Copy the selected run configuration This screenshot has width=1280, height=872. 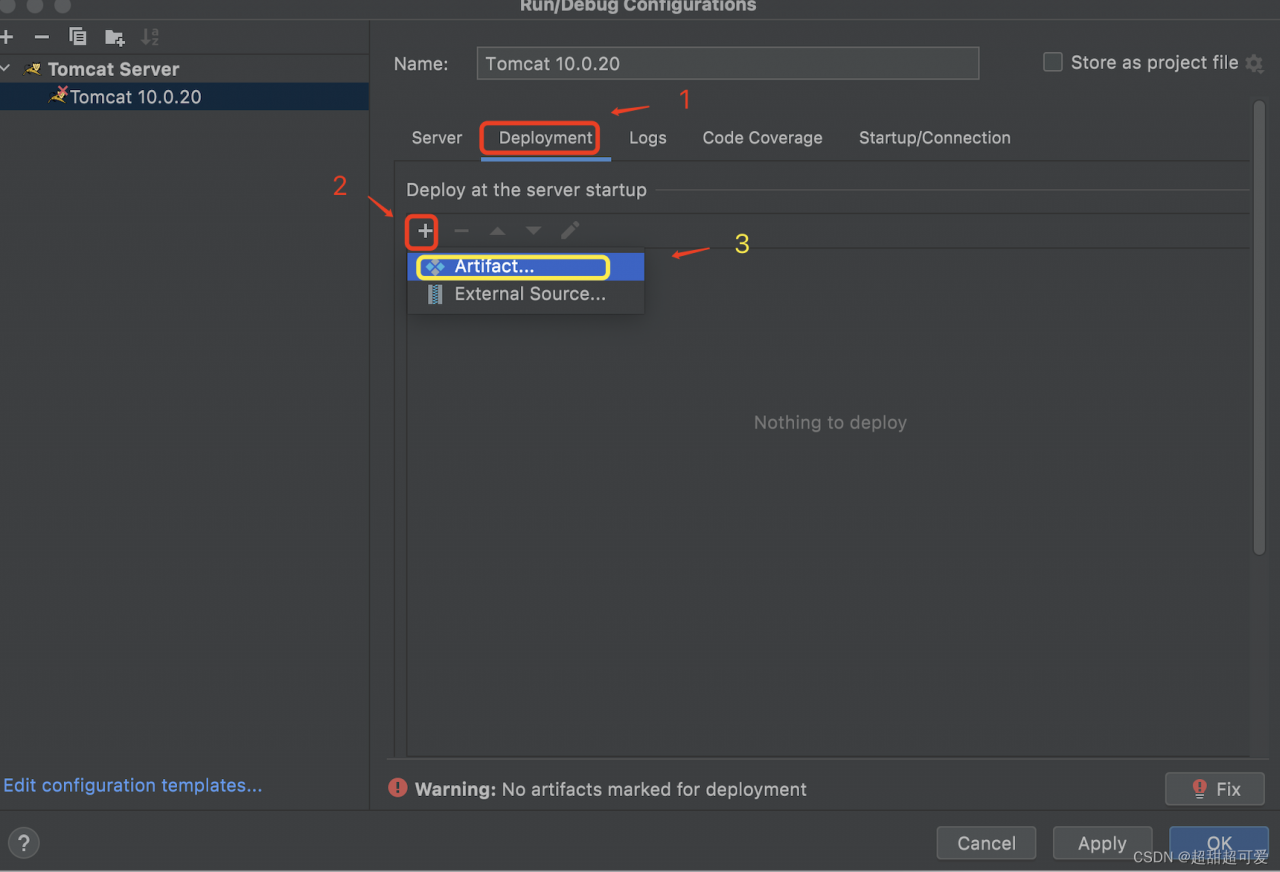click(x=77, y=37)
